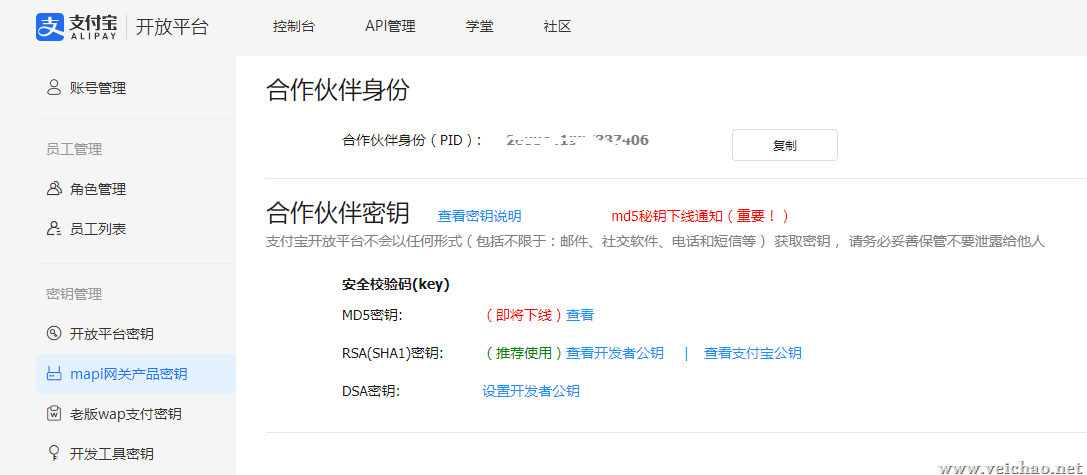Click the 合作伙伴密钥 heading
The width and height of the screenshot is (1087, 475).
[338, 213]
